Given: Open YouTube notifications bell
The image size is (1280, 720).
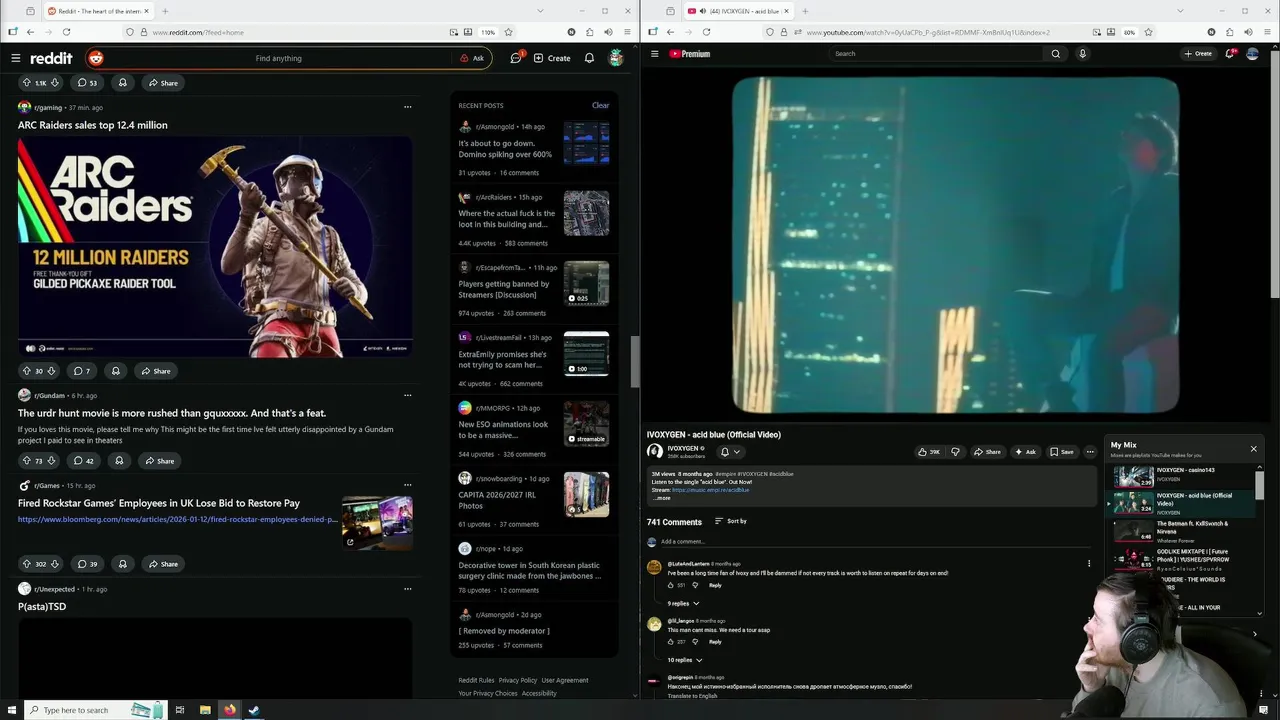Looking at the screenshot, I should 1230,54.
